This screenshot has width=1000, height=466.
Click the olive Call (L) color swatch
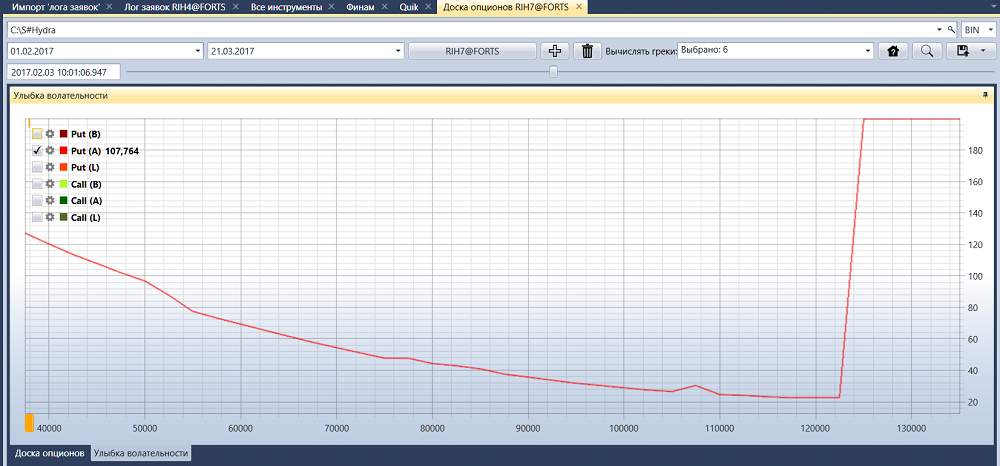(63, 217)
